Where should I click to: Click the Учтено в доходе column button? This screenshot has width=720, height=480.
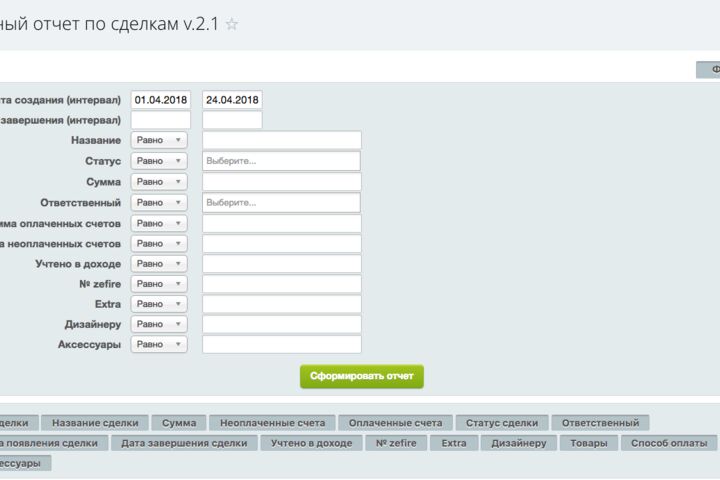312,443
